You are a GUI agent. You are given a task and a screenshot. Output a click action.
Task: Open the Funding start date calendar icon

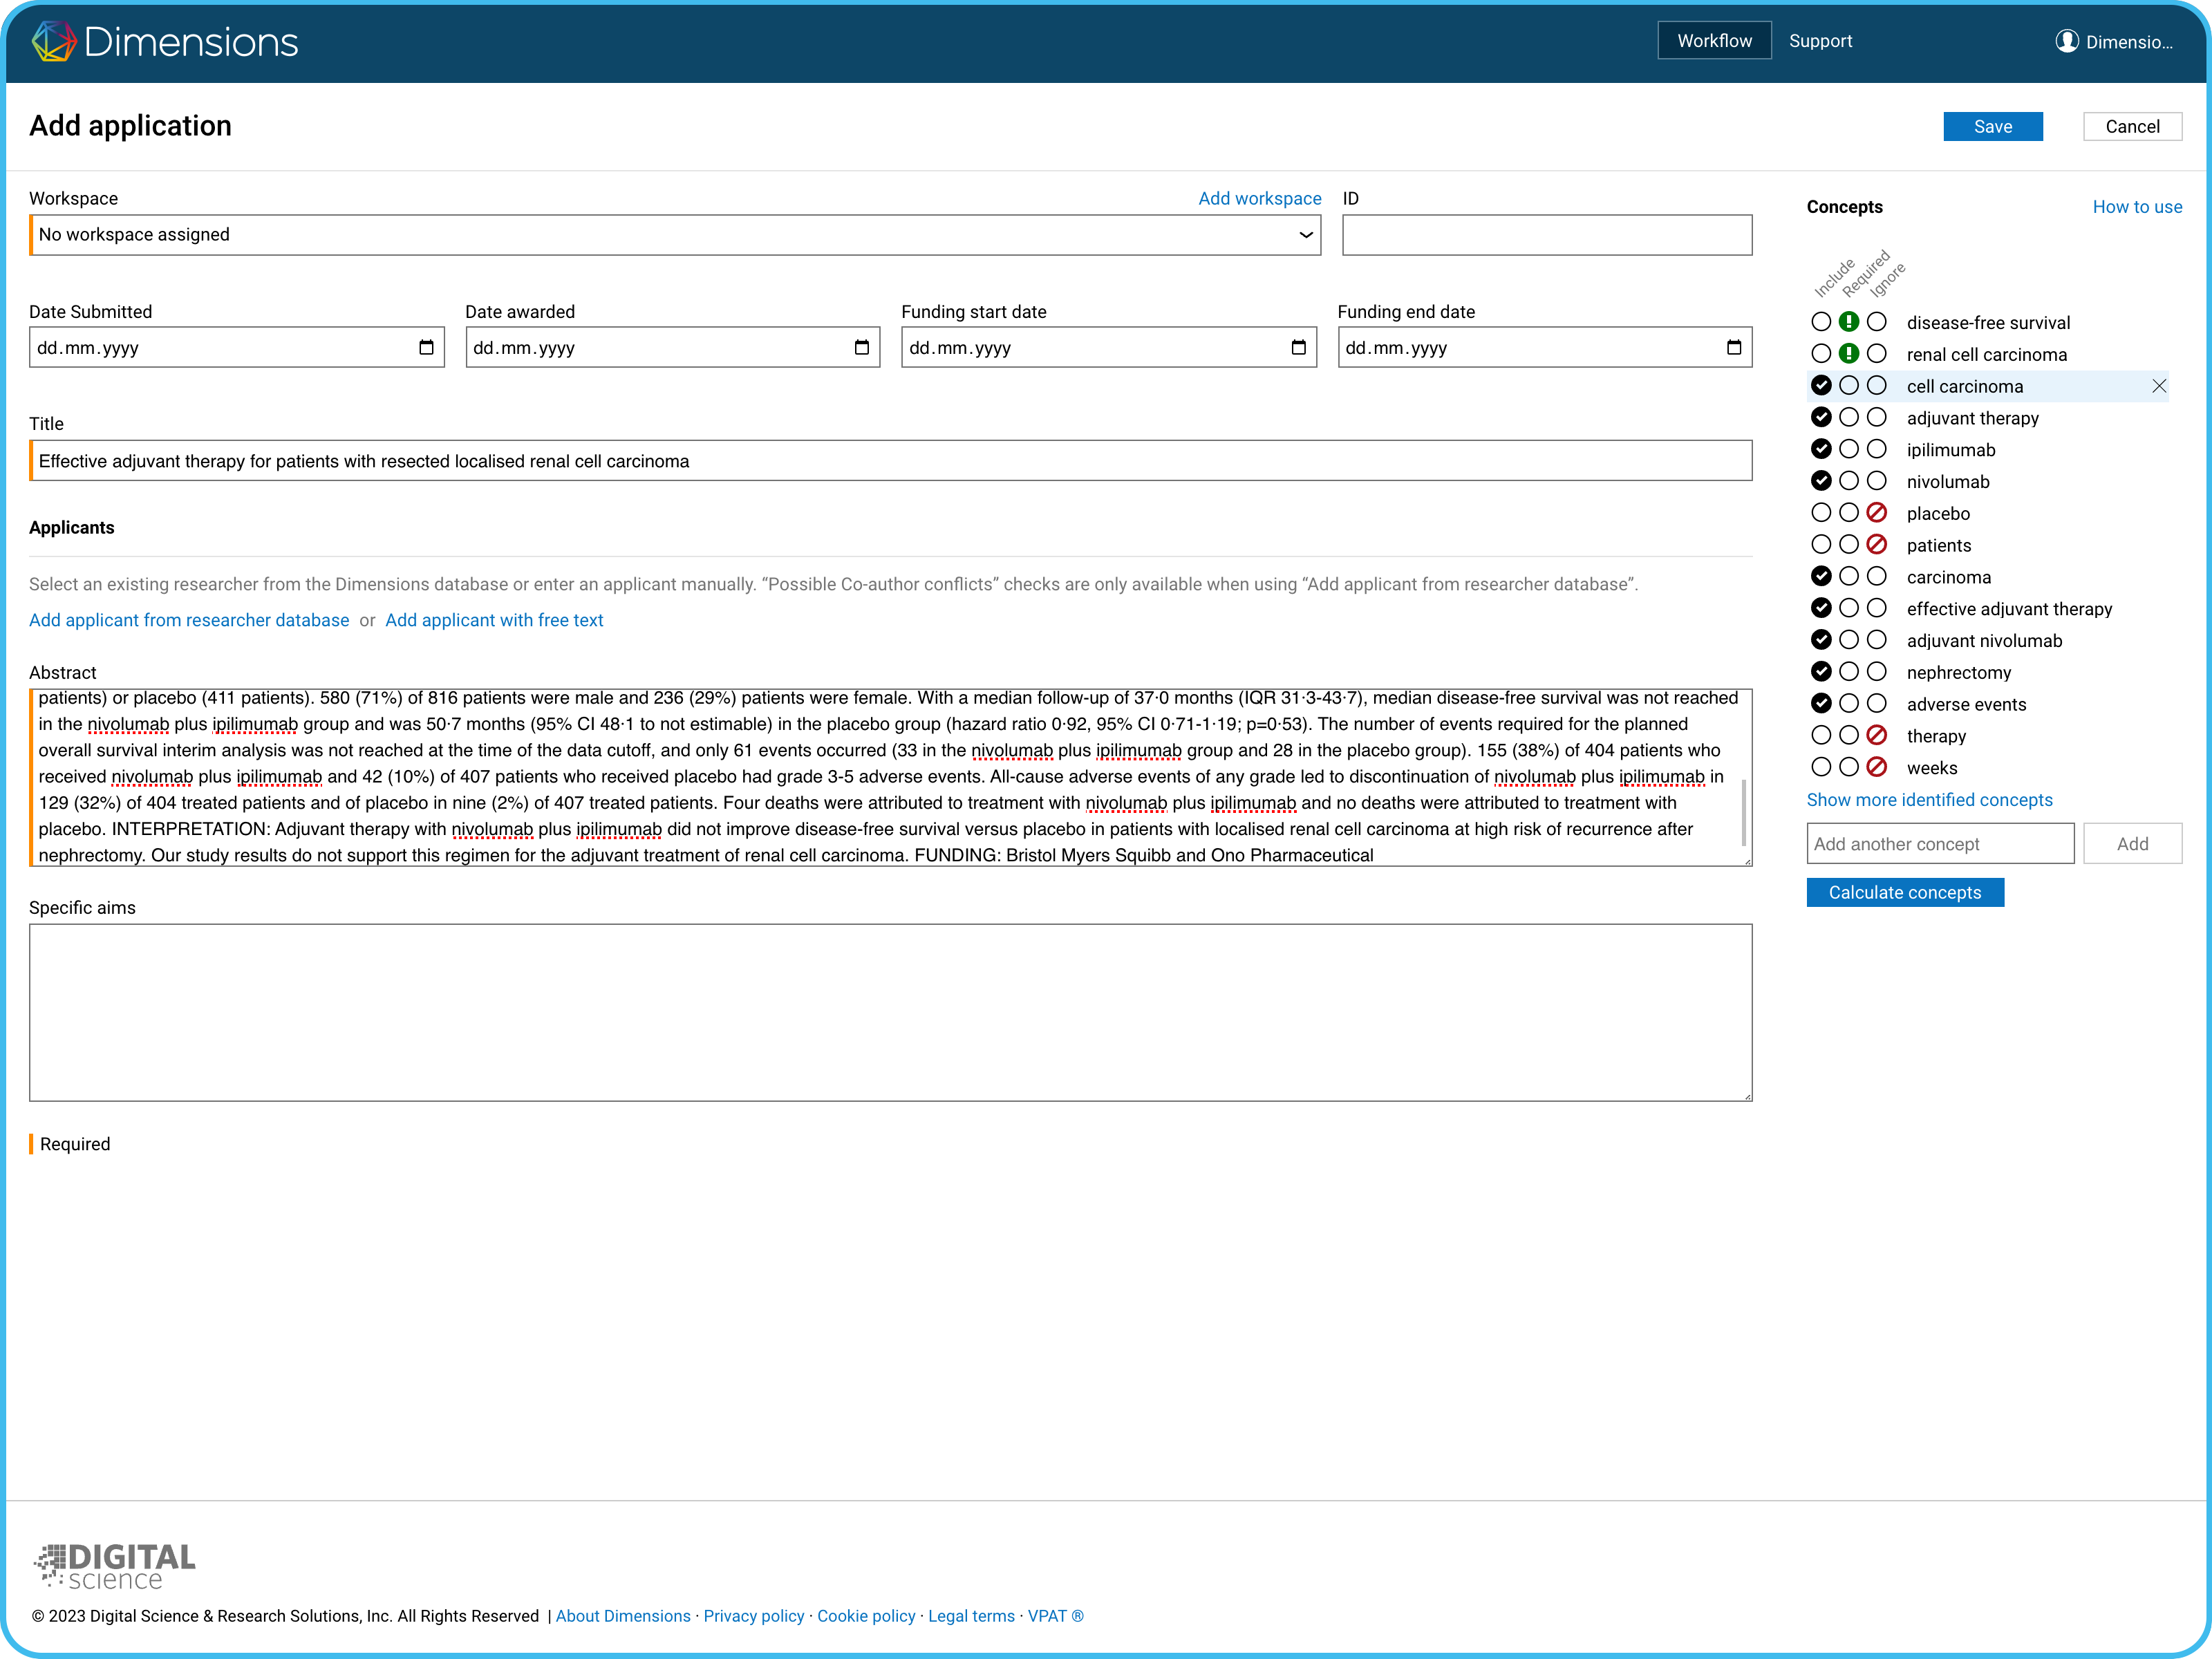1298,347
